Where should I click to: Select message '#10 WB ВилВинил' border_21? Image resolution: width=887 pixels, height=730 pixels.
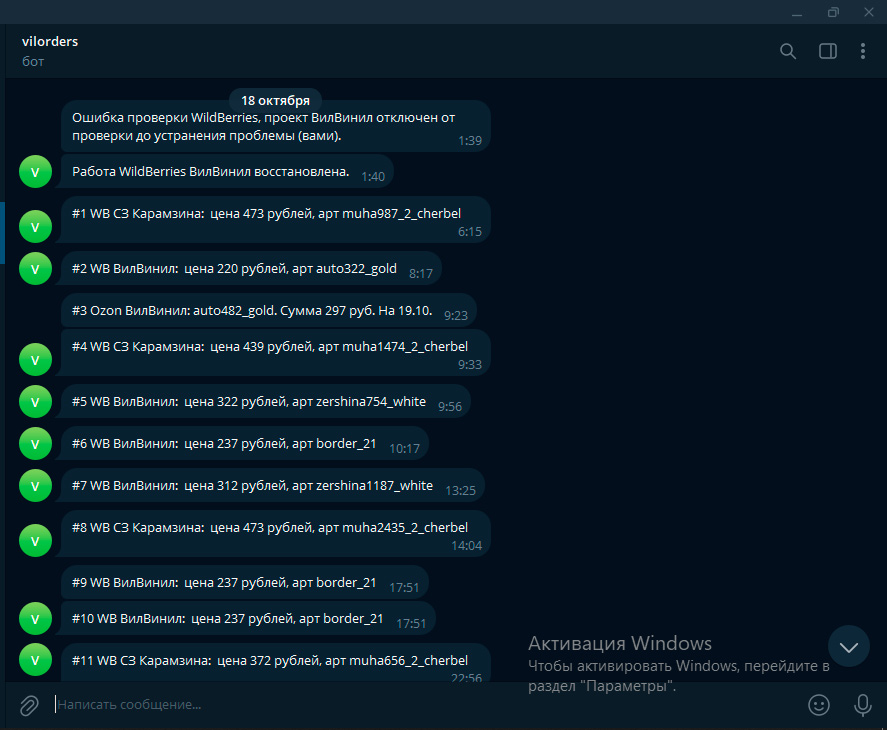pos(248,619)
